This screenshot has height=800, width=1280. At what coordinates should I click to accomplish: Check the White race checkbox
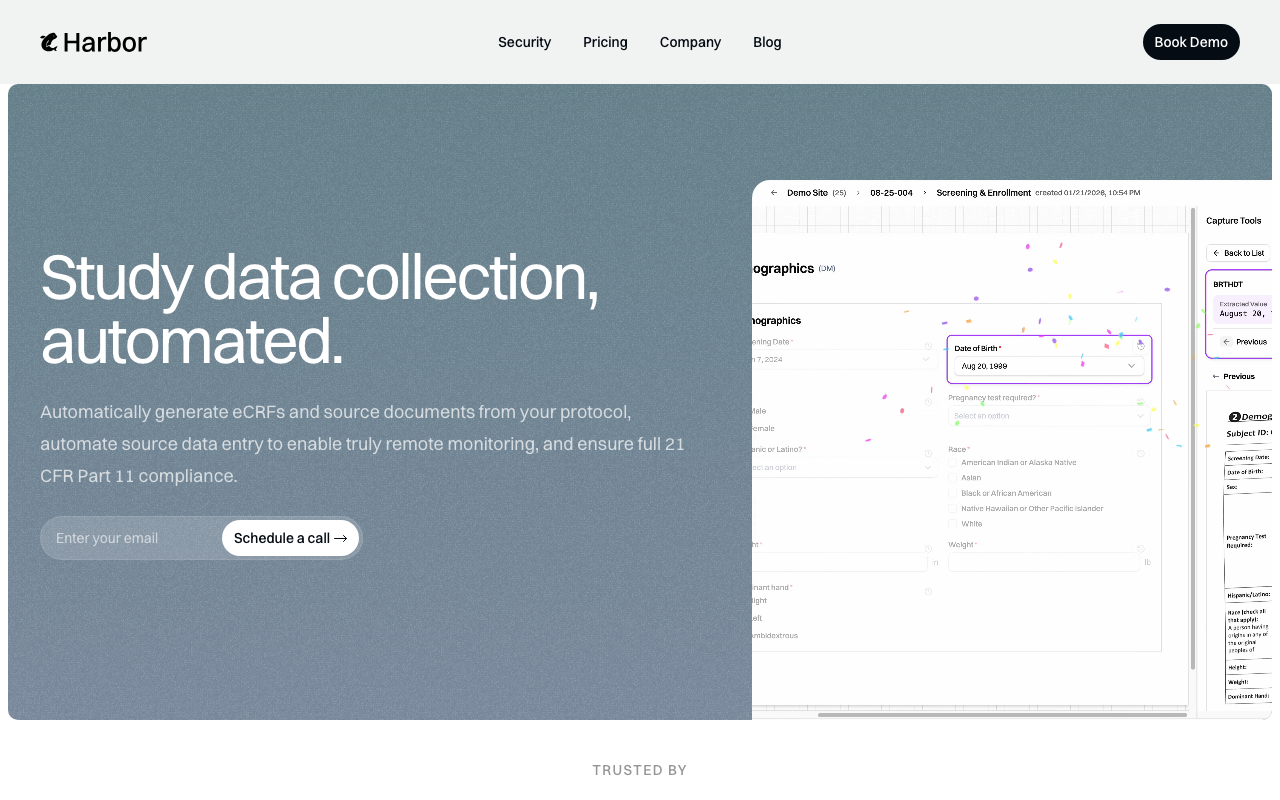(953, 523)
